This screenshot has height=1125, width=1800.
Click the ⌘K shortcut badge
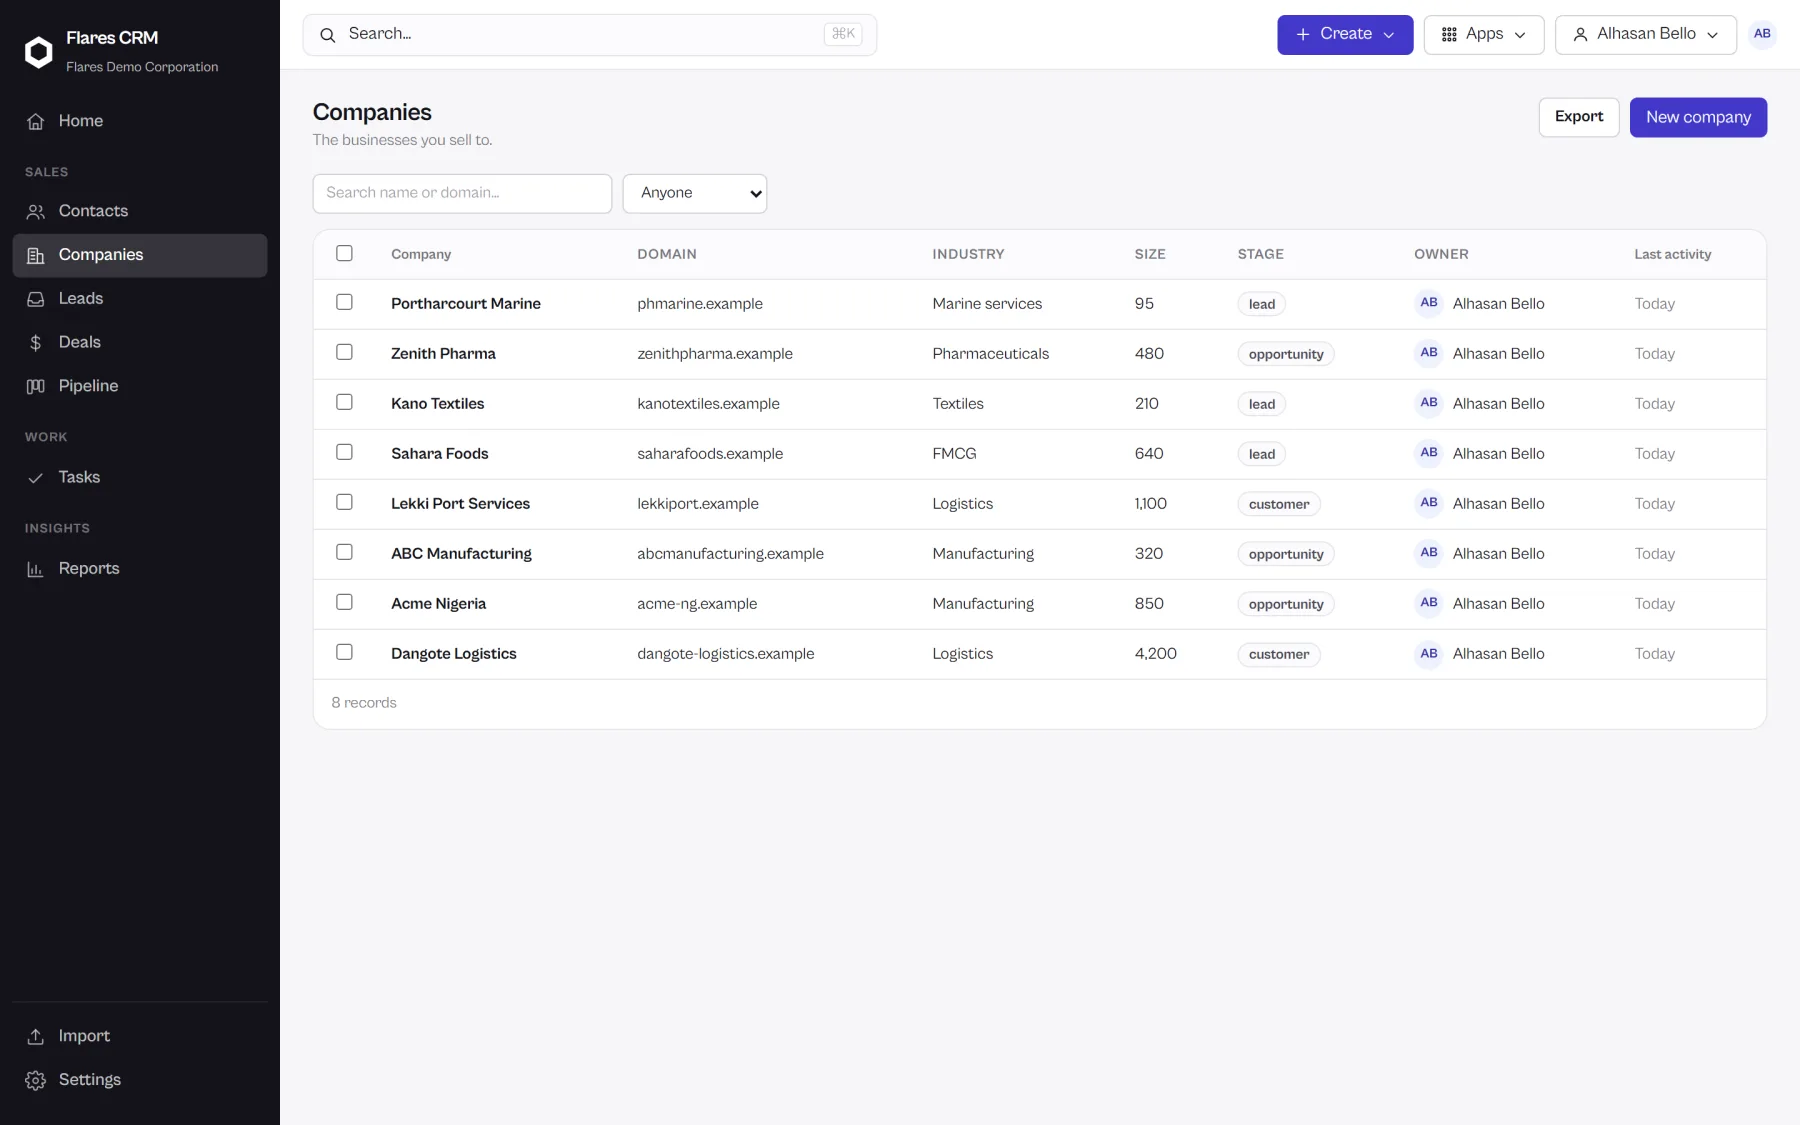click(843, 34)
